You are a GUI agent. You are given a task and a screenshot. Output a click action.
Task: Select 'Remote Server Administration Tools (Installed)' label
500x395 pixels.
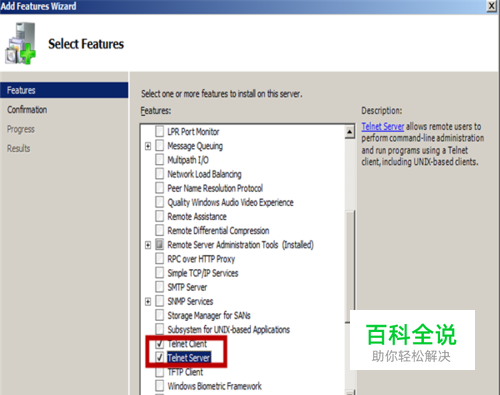(x=240, y=245)
